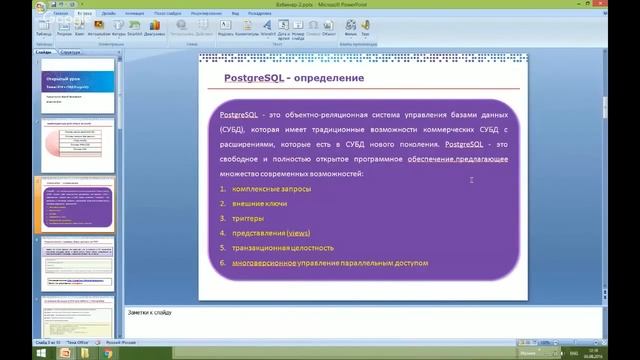Switch to the Главная ribbon tab

[60, 13]
